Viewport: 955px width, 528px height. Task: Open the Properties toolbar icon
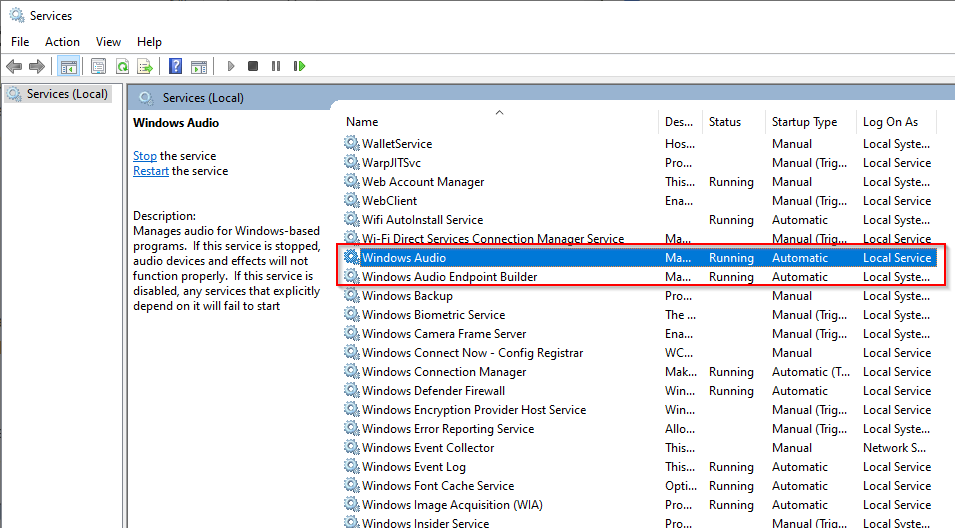click(98, 66)
